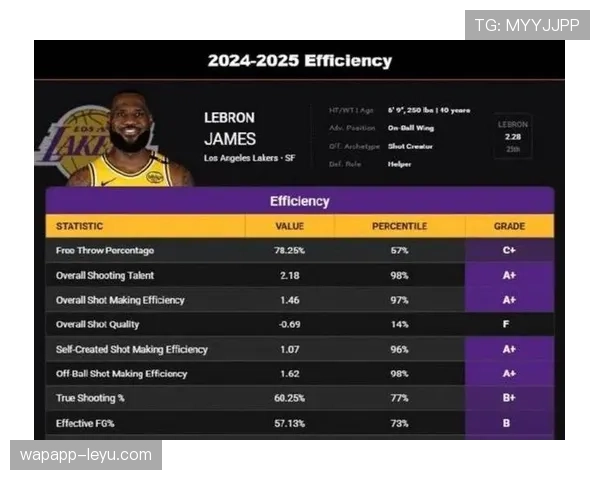Click the A+ grade for Overall Shooting Talent

pos(509,275)
